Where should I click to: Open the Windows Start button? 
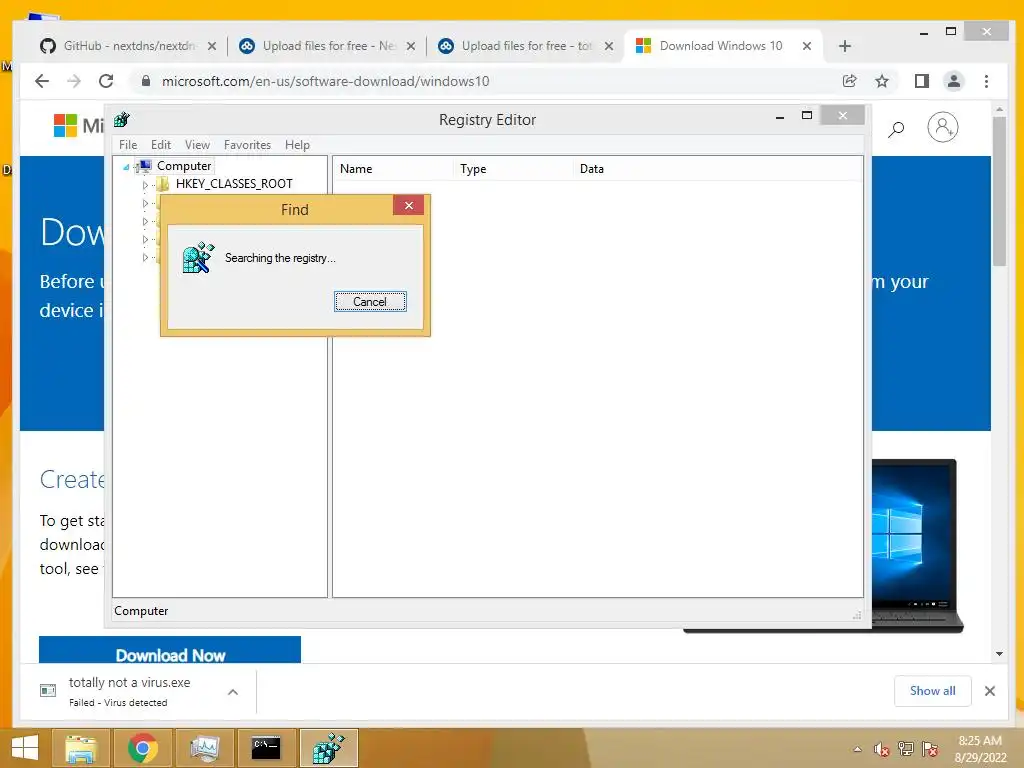click(x=25, y=748)
